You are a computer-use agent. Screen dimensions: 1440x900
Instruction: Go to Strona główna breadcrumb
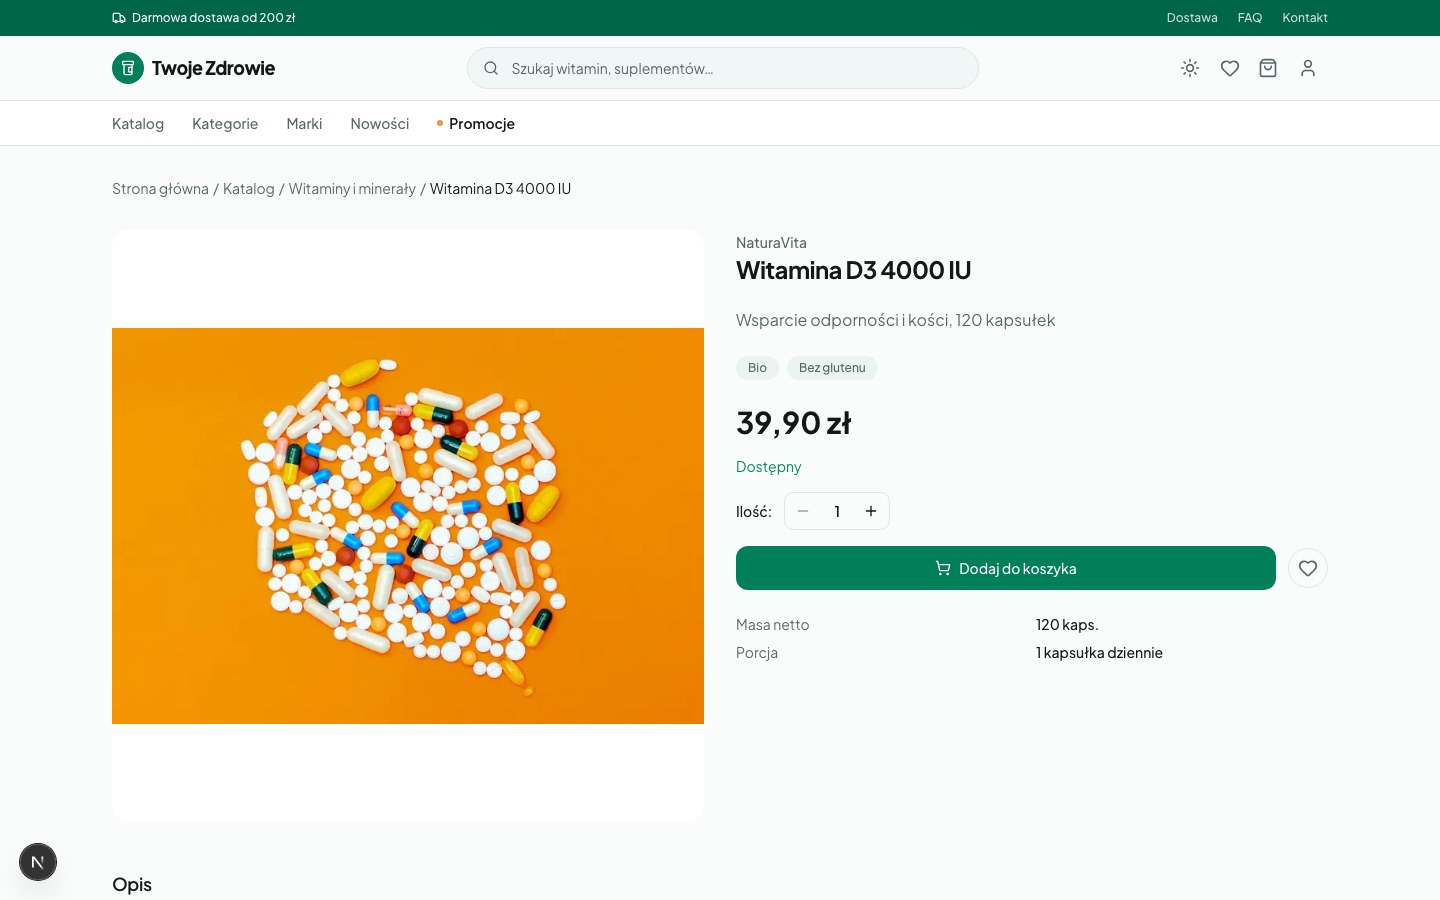pos(160,189)
